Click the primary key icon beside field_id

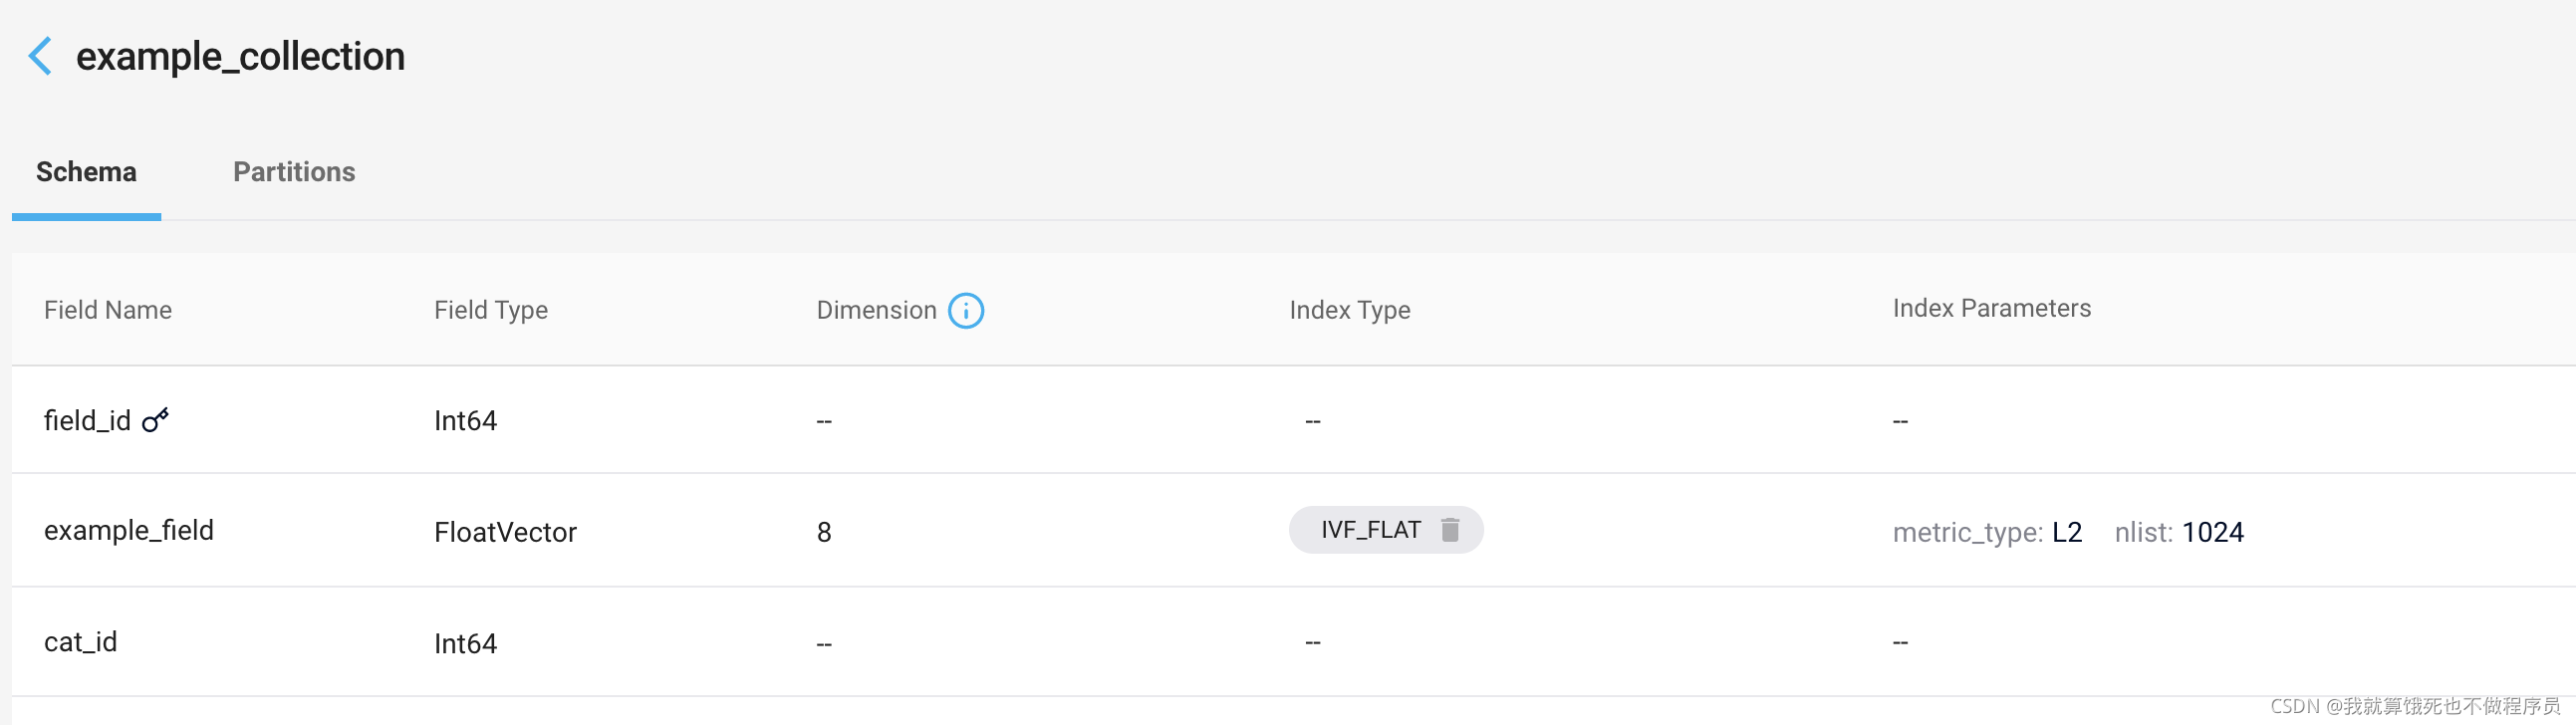tap(155, 420)
